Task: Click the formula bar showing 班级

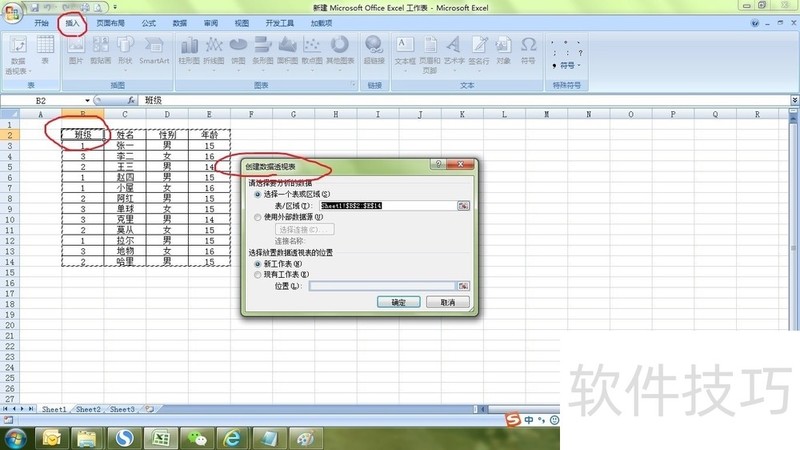Action: coord(464,101)
